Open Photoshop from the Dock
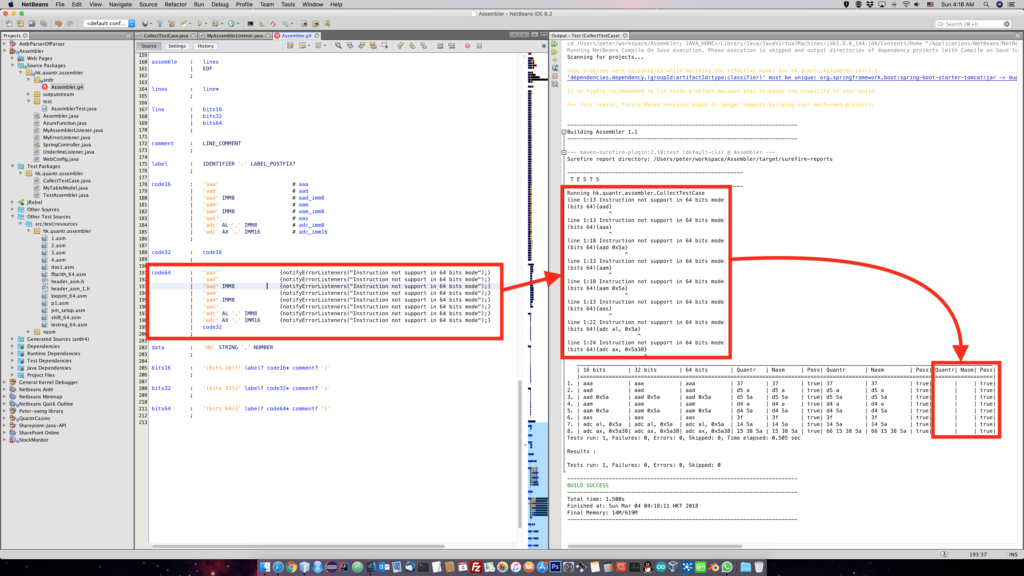 [555, 567]
